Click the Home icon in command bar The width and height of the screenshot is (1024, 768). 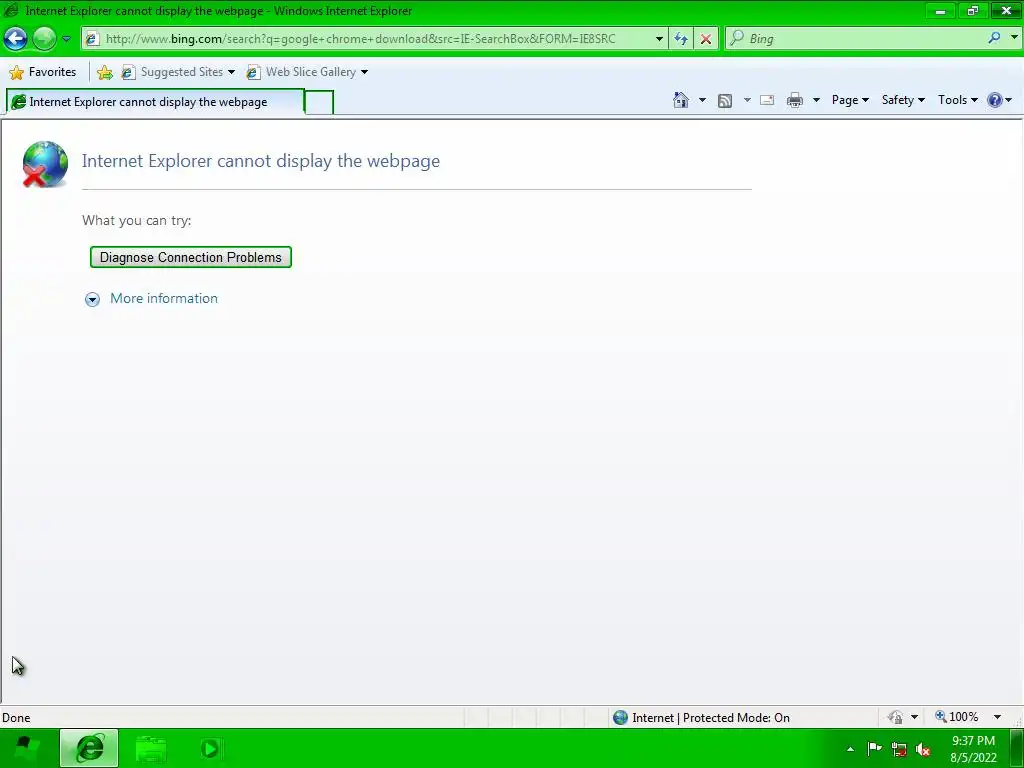tap(680, 100)
